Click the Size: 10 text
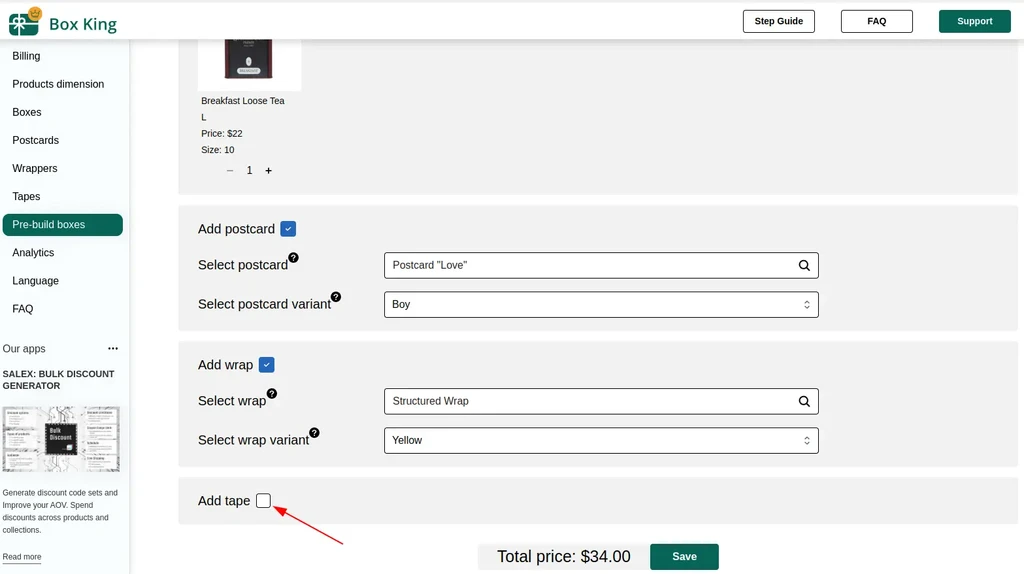The height and width of the screenshot is (574, 1024). [217, 150]
